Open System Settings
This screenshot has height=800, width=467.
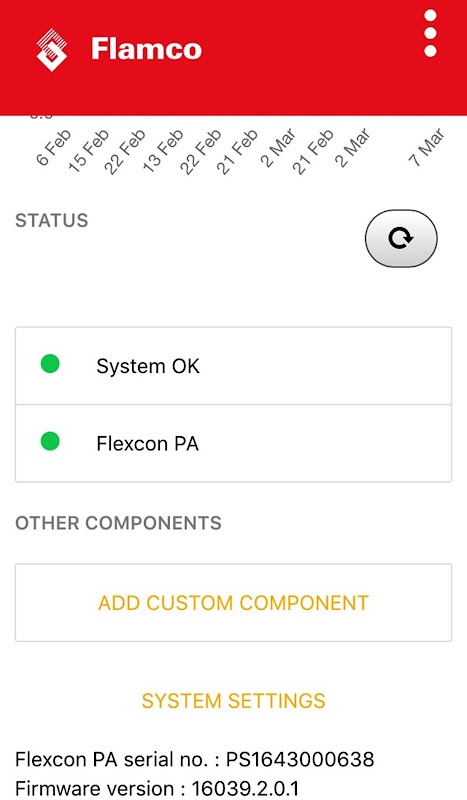[x=233, y=701]
